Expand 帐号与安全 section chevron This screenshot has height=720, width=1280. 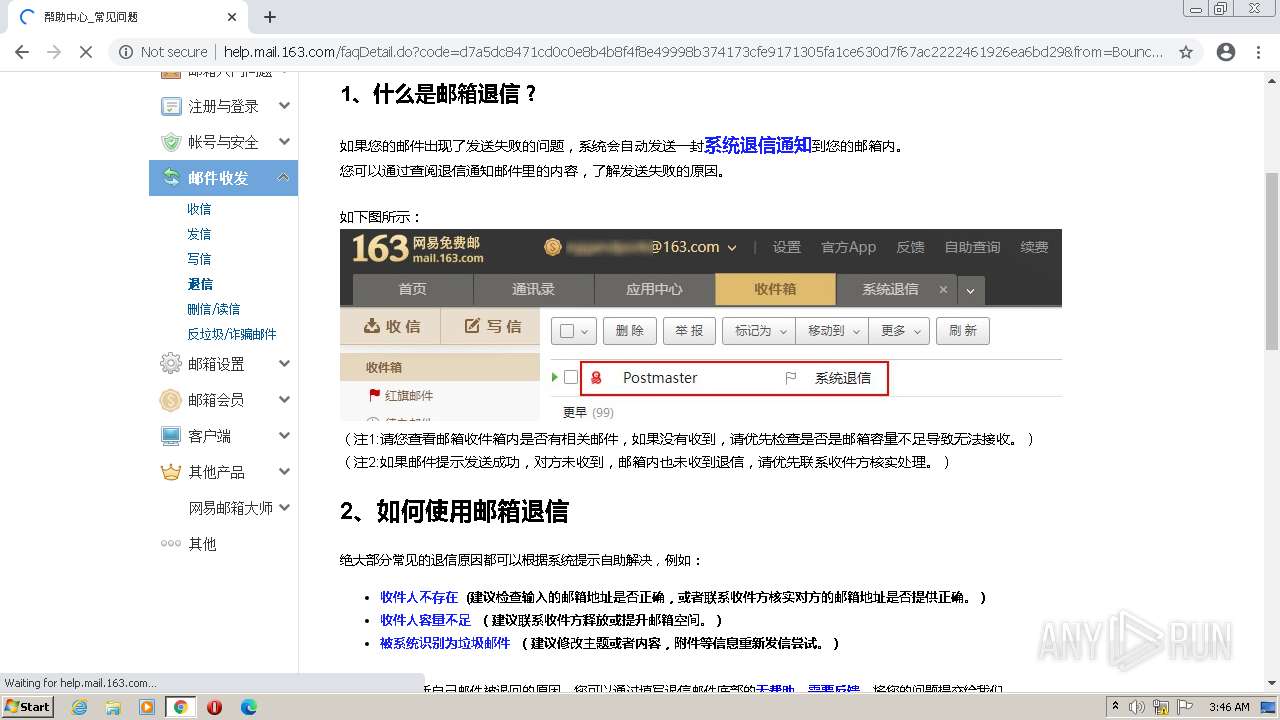[284, 142]
